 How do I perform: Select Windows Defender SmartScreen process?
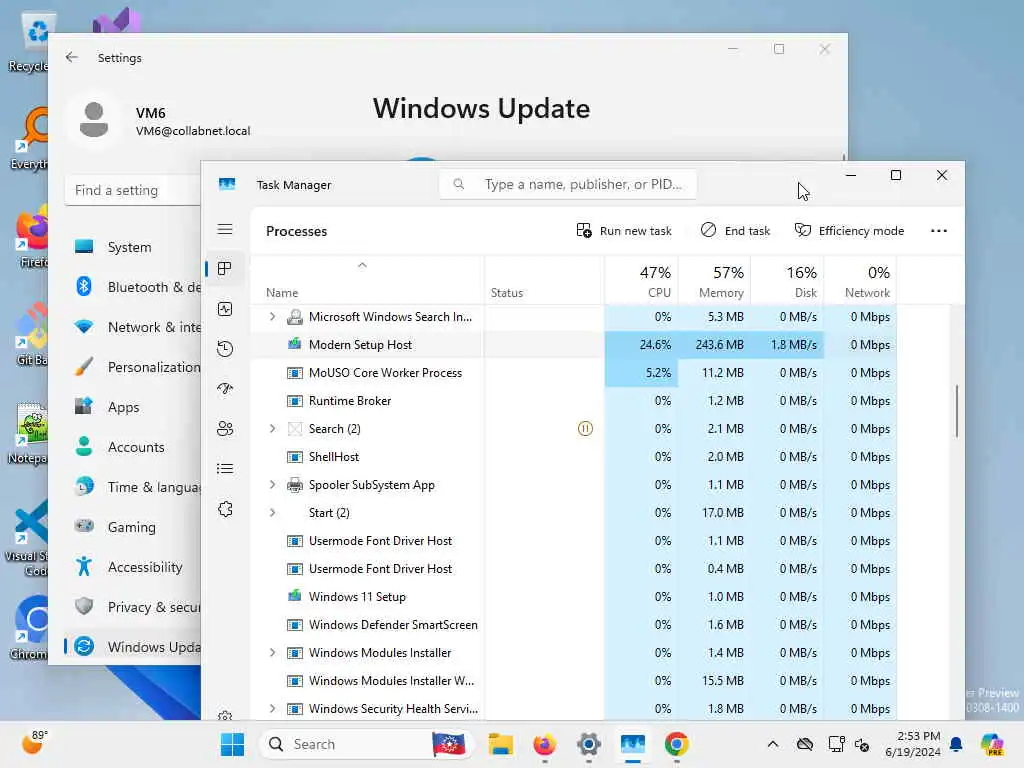(573, 625)
